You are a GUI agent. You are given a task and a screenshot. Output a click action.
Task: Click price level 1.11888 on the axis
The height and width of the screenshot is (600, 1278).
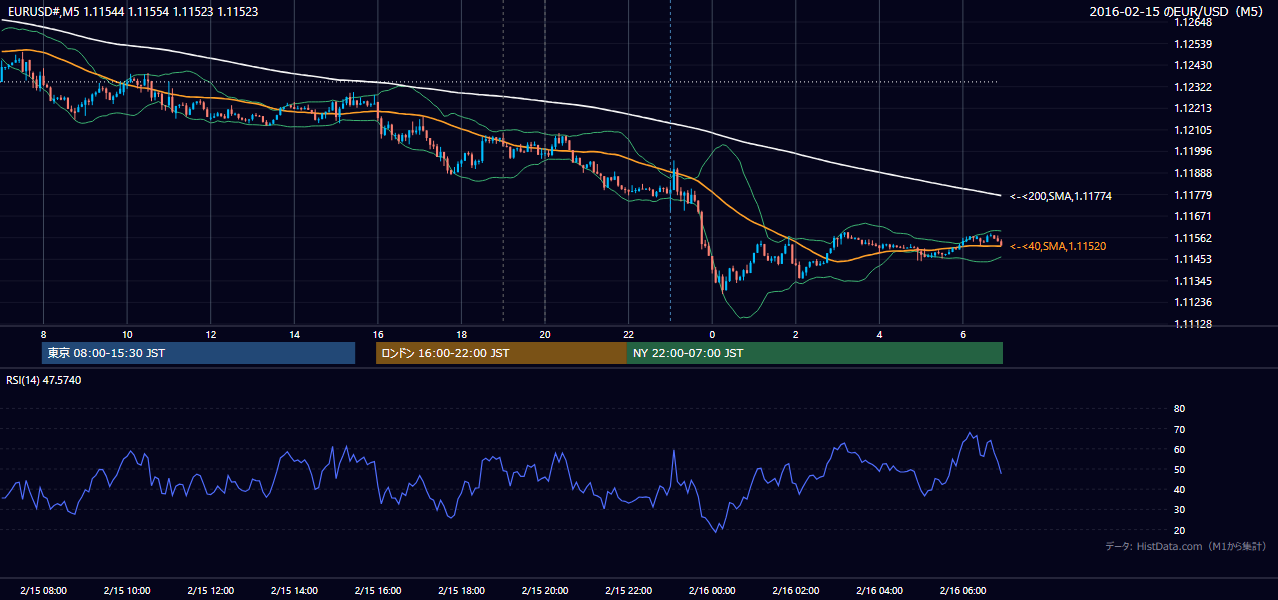(x=1194, y=173)
